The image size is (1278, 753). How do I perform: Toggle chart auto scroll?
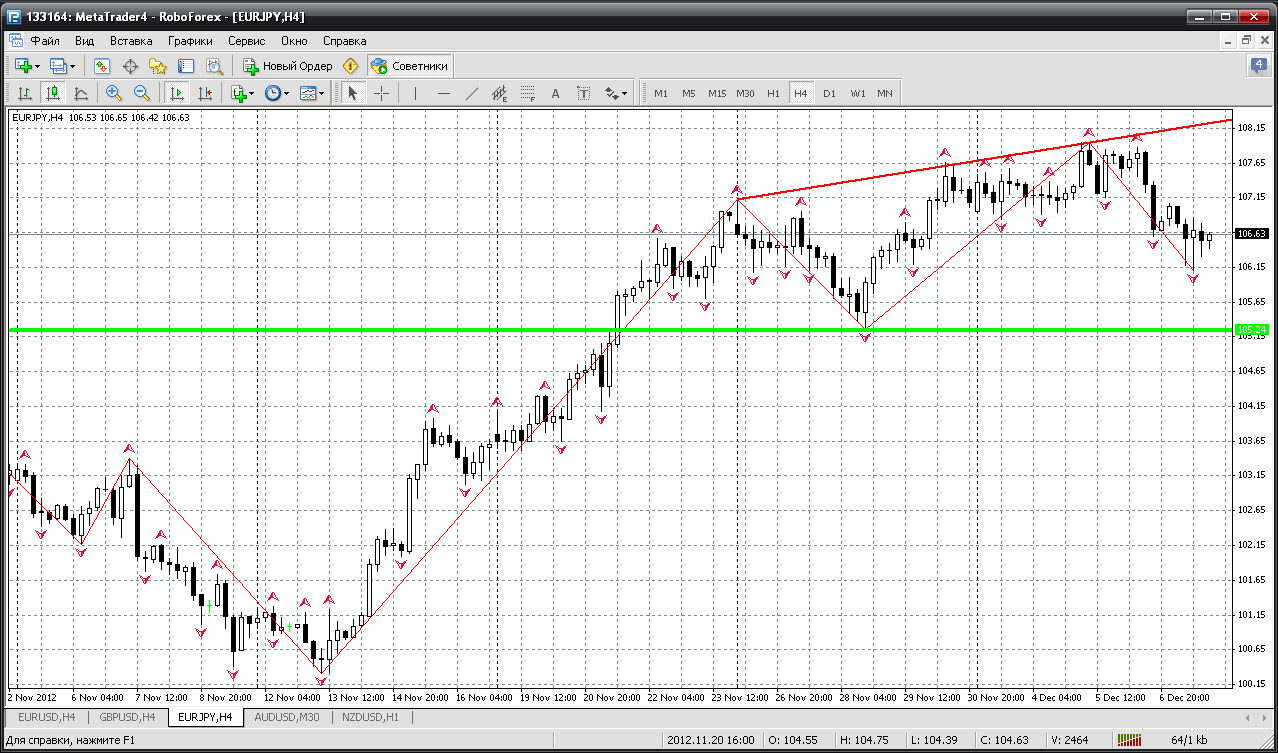pos(177,93)
